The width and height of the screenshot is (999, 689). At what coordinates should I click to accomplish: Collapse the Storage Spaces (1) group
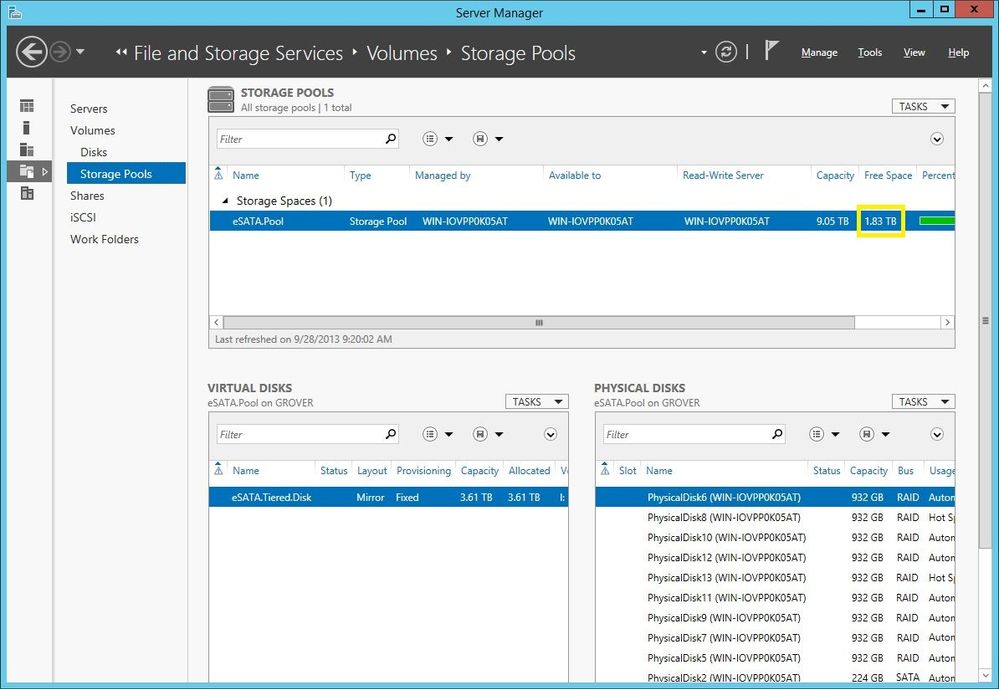[225, 201]
